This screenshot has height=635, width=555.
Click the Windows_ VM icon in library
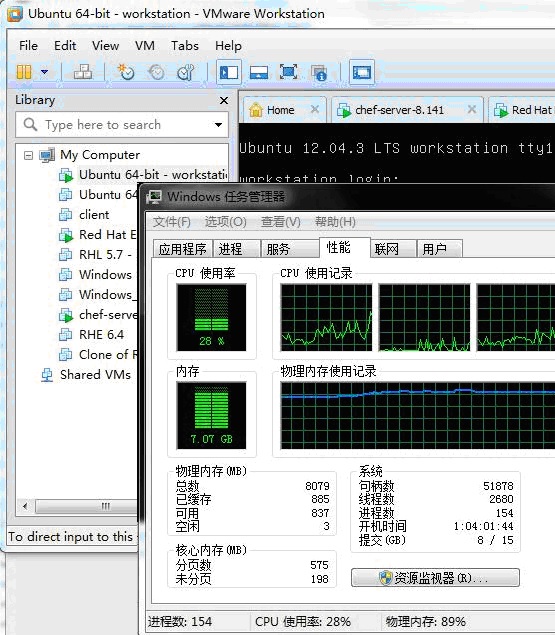click(66, 294)
